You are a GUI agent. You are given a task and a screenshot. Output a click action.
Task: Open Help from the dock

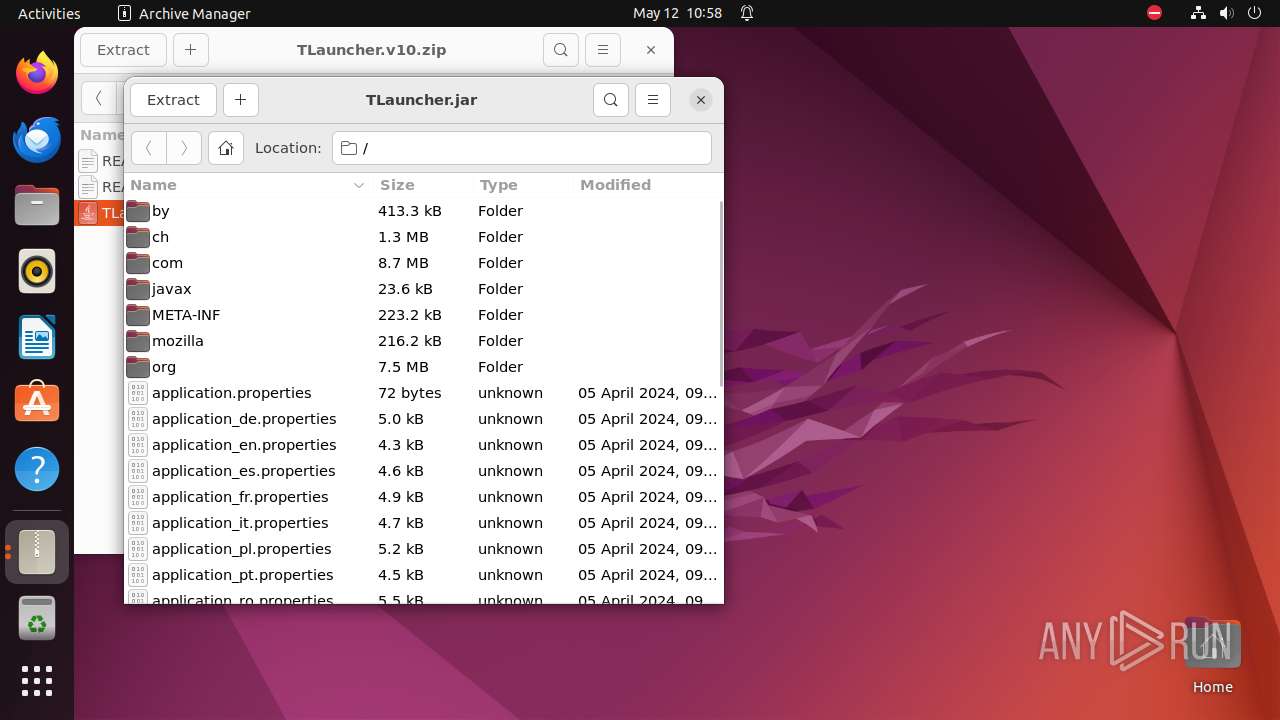click(37, 469)
